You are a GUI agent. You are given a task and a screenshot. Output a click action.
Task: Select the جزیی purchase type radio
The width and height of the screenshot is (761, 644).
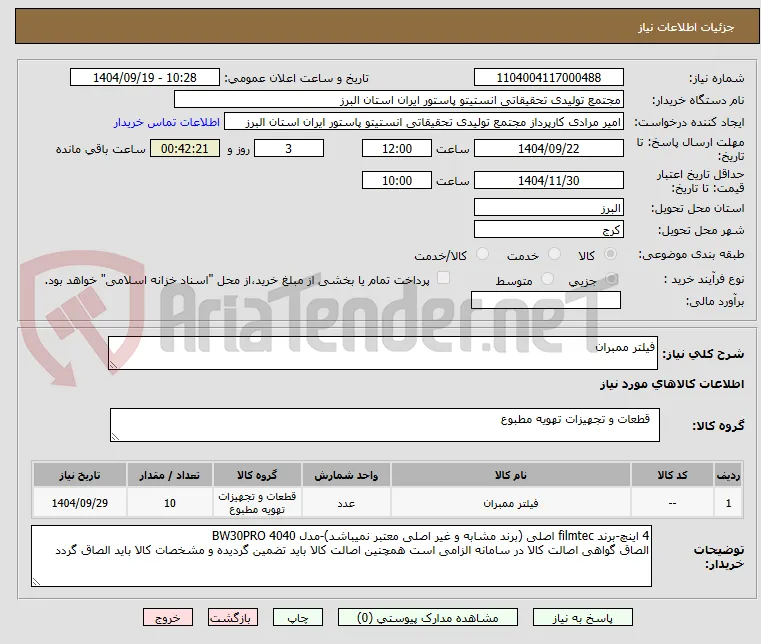pyautogui.click(x=611, y=279)
